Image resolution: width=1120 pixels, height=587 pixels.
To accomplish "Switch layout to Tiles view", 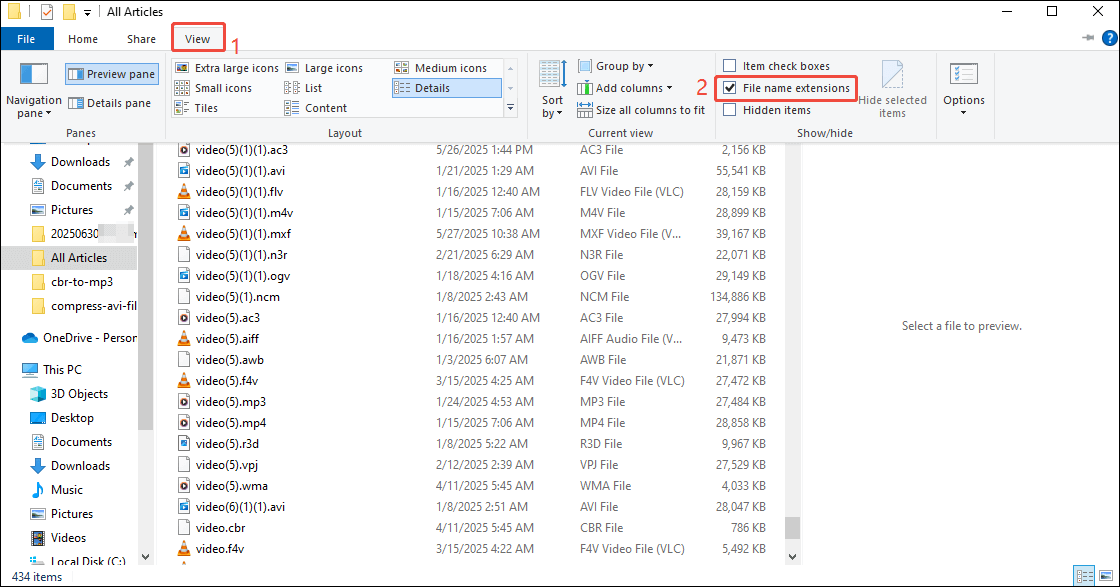I will pyautogui.click(x=196, y=108).
